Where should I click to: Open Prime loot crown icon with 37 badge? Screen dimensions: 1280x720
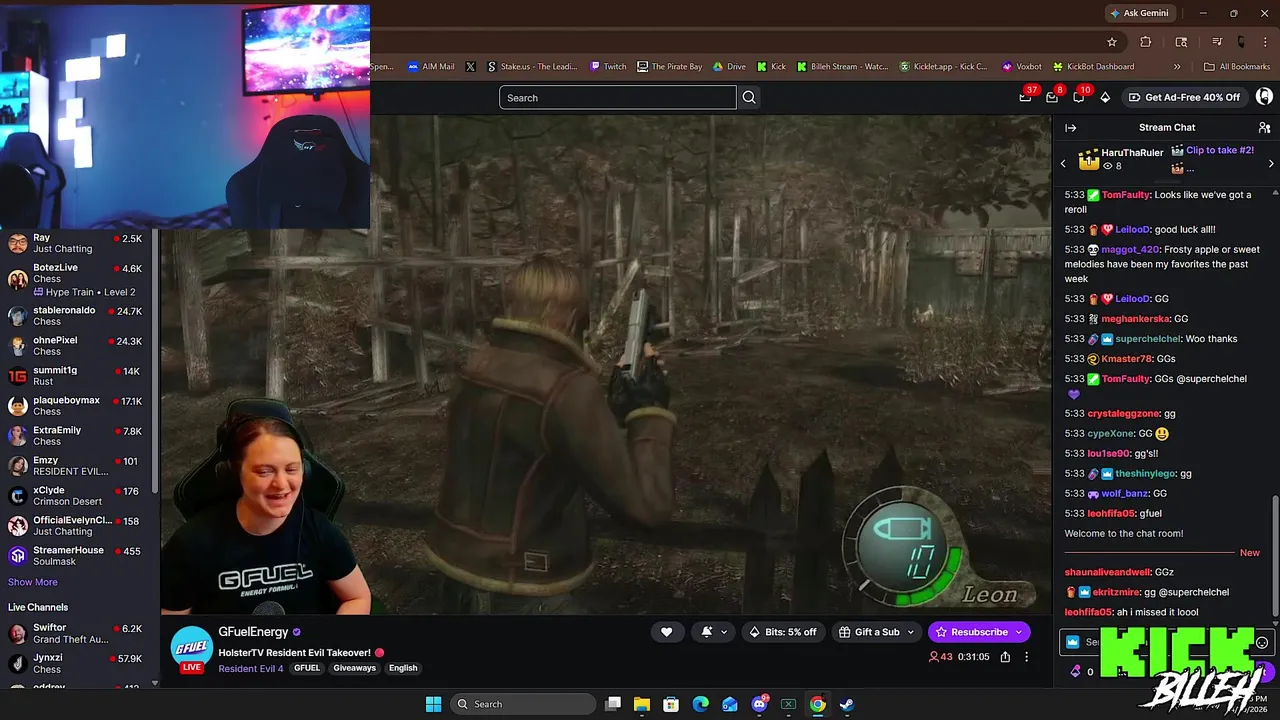[x=1026, y=97]
